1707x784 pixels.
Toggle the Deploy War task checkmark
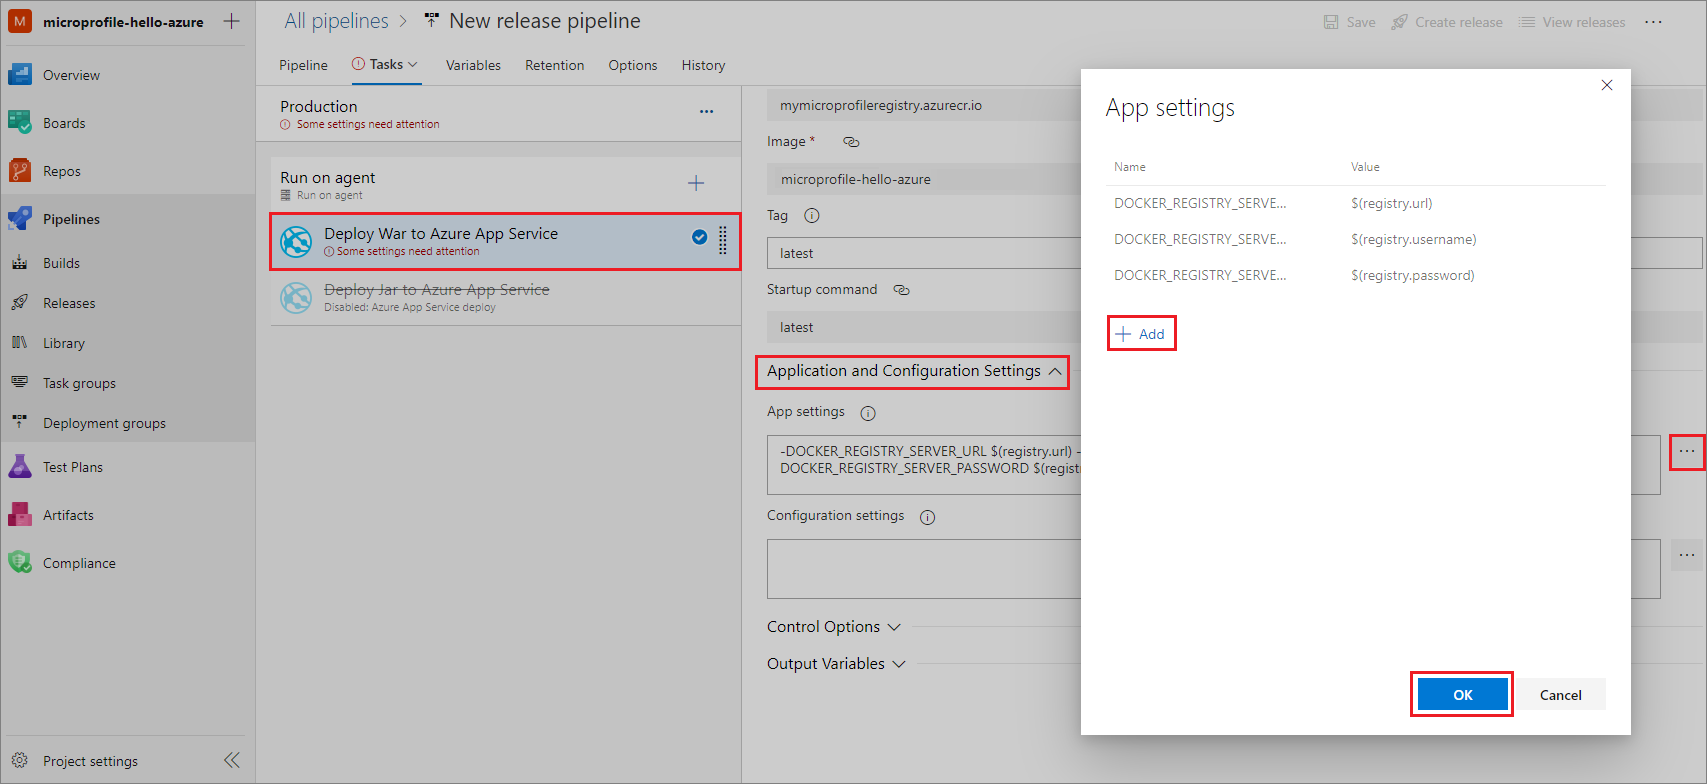(x=700, y=237)
